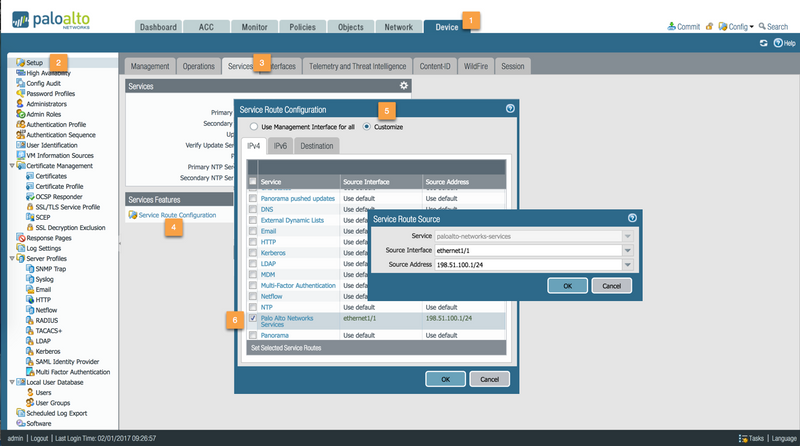800x446 pixels.
Task: Select Use Management Interface for all
Action: point(254,127)
